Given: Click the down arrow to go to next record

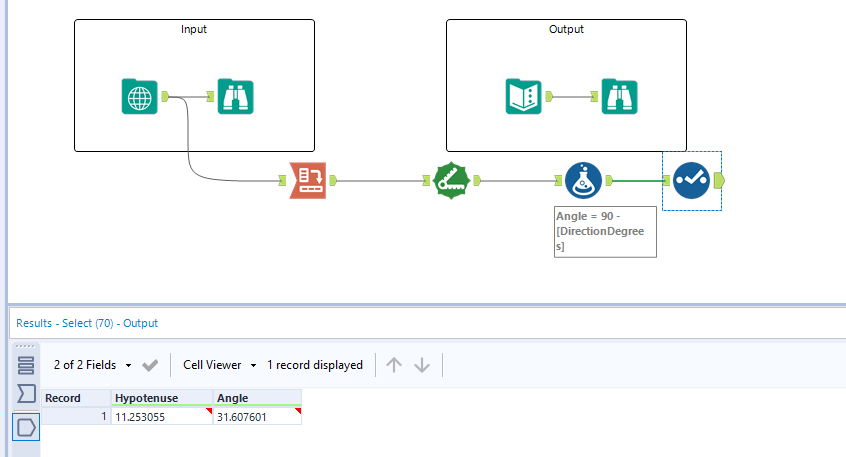Looking at the screenshot, I should [422, 365].
